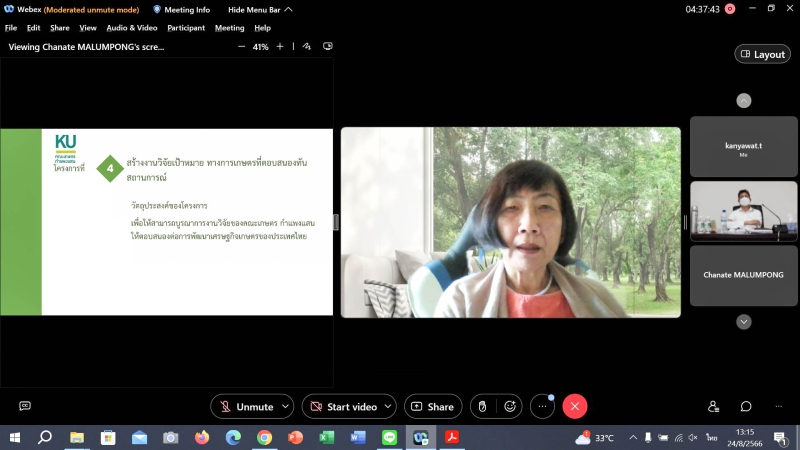Open the more options ellipsis button
Image resolution: width=800 pixels, height=450 pixels.
(x=543, y=407)
